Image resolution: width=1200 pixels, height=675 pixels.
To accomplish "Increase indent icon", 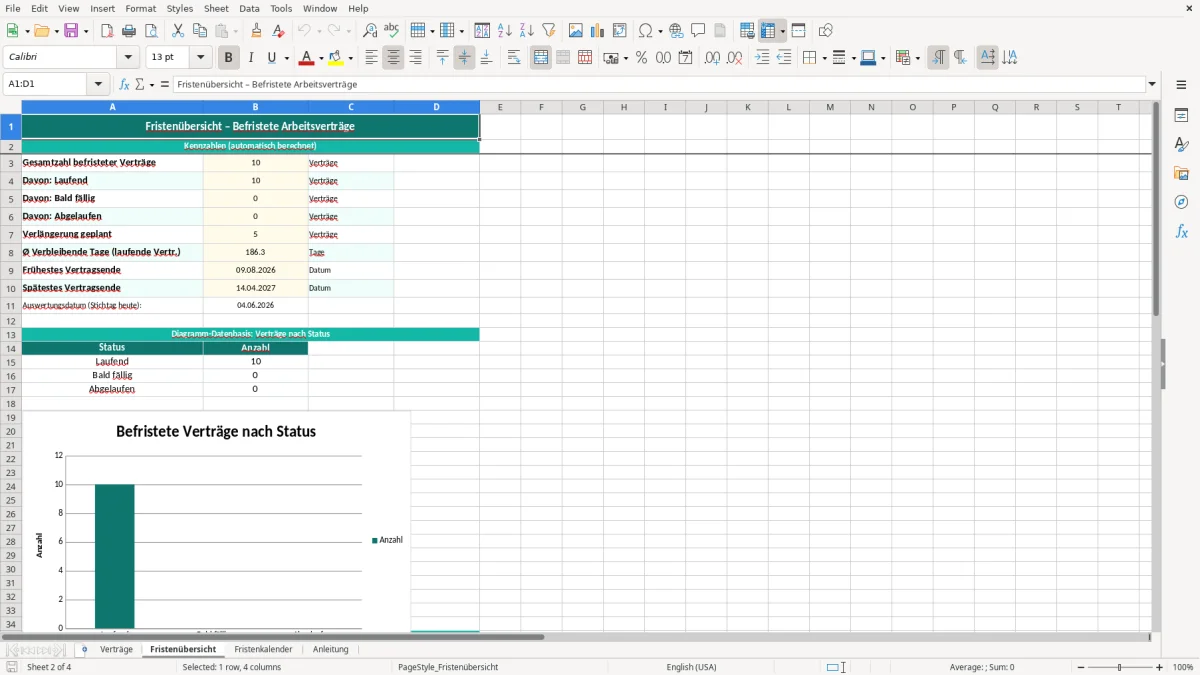I will [762, 58].
